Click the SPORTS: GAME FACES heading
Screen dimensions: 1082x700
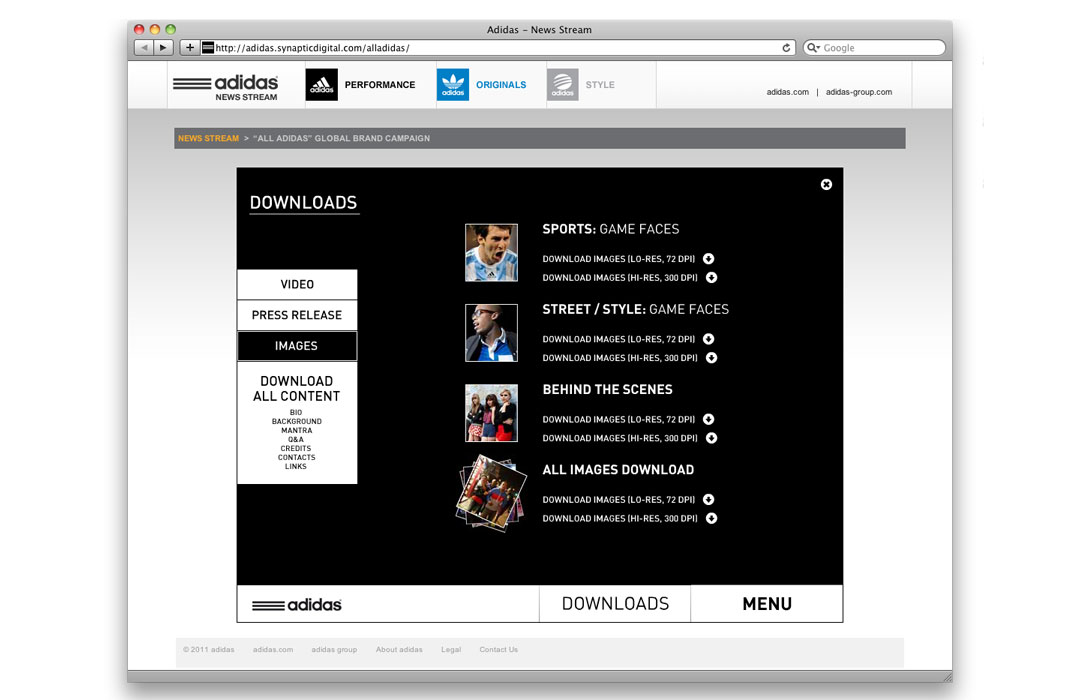coord(611,229)
